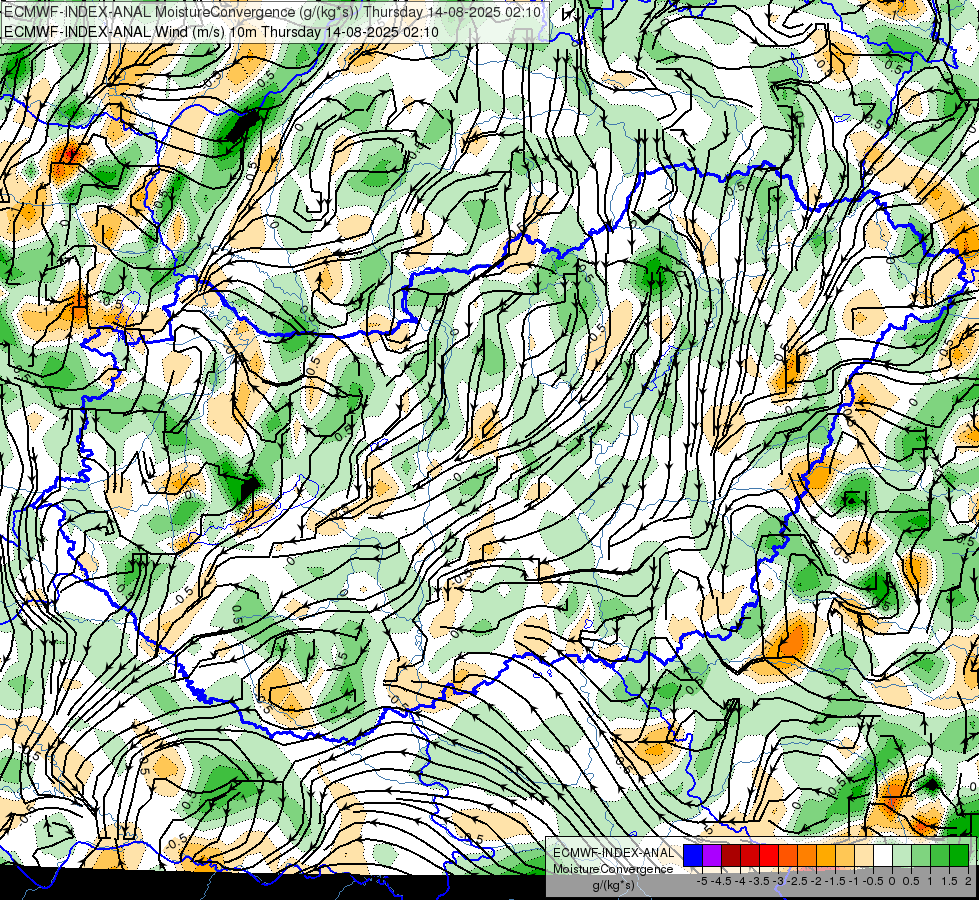Select the legend swatch between -4.5 and -4
This screenshot has height=900, width=979.
tap(731, 855)
